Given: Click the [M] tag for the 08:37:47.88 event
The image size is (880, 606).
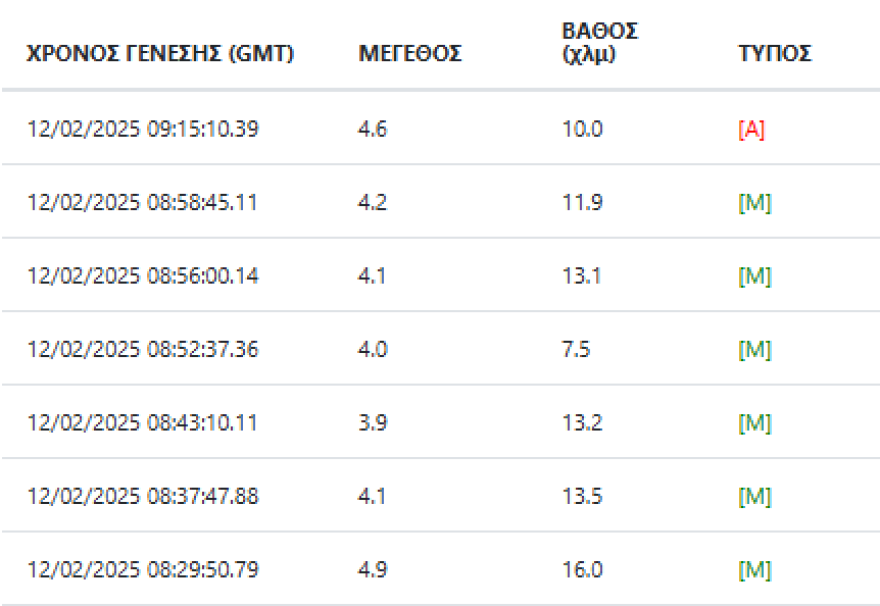Looking at the screenshot, I should [x=755, y=496].
